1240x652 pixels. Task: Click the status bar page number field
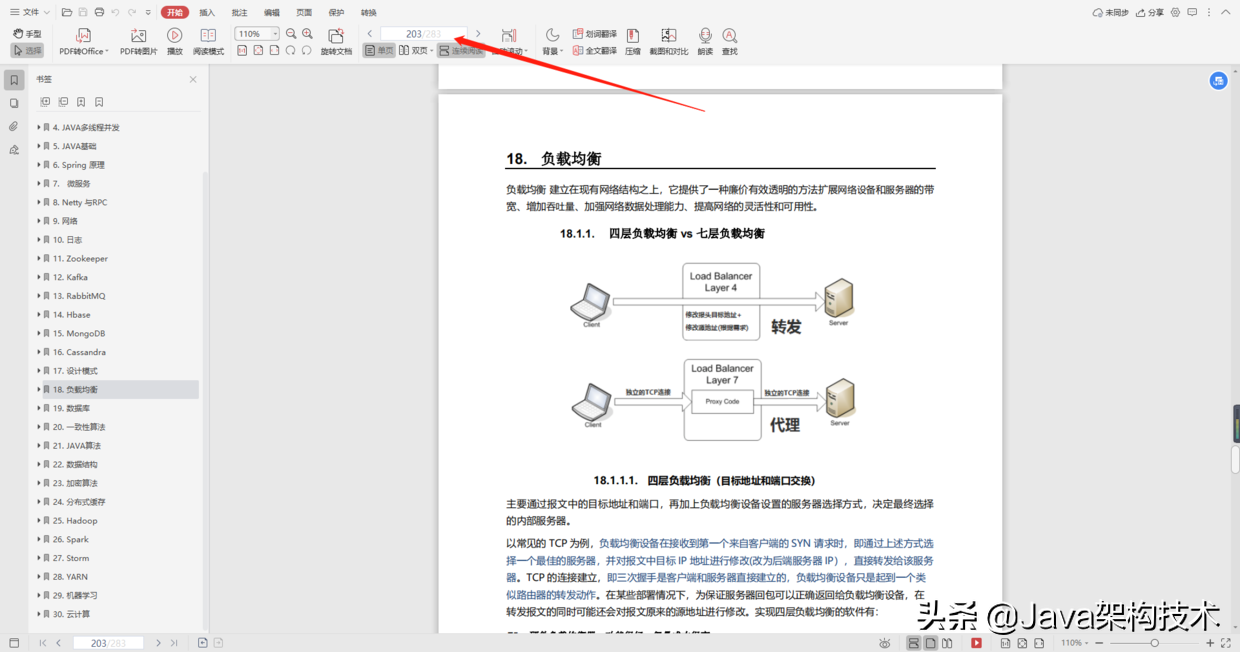point(108,643)
